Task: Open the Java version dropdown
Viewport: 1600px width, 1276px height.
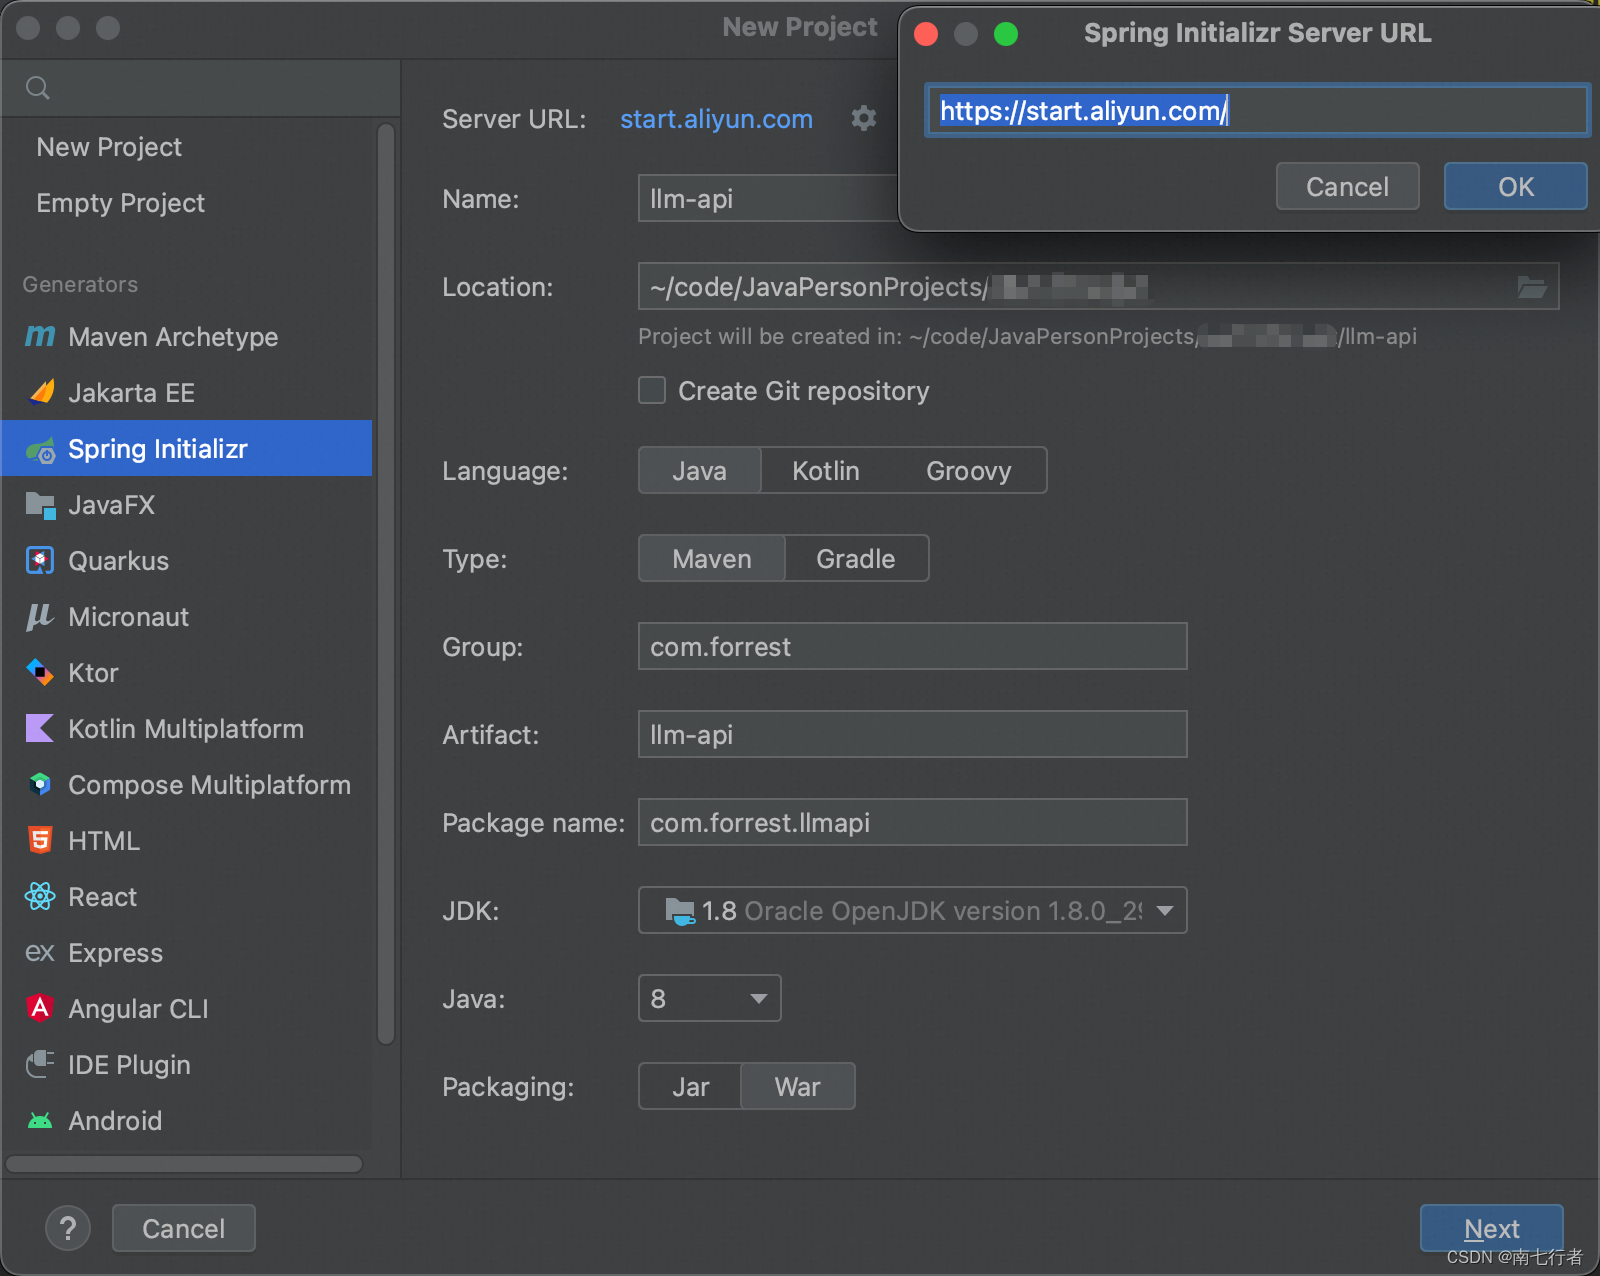Action: [710, 998]
